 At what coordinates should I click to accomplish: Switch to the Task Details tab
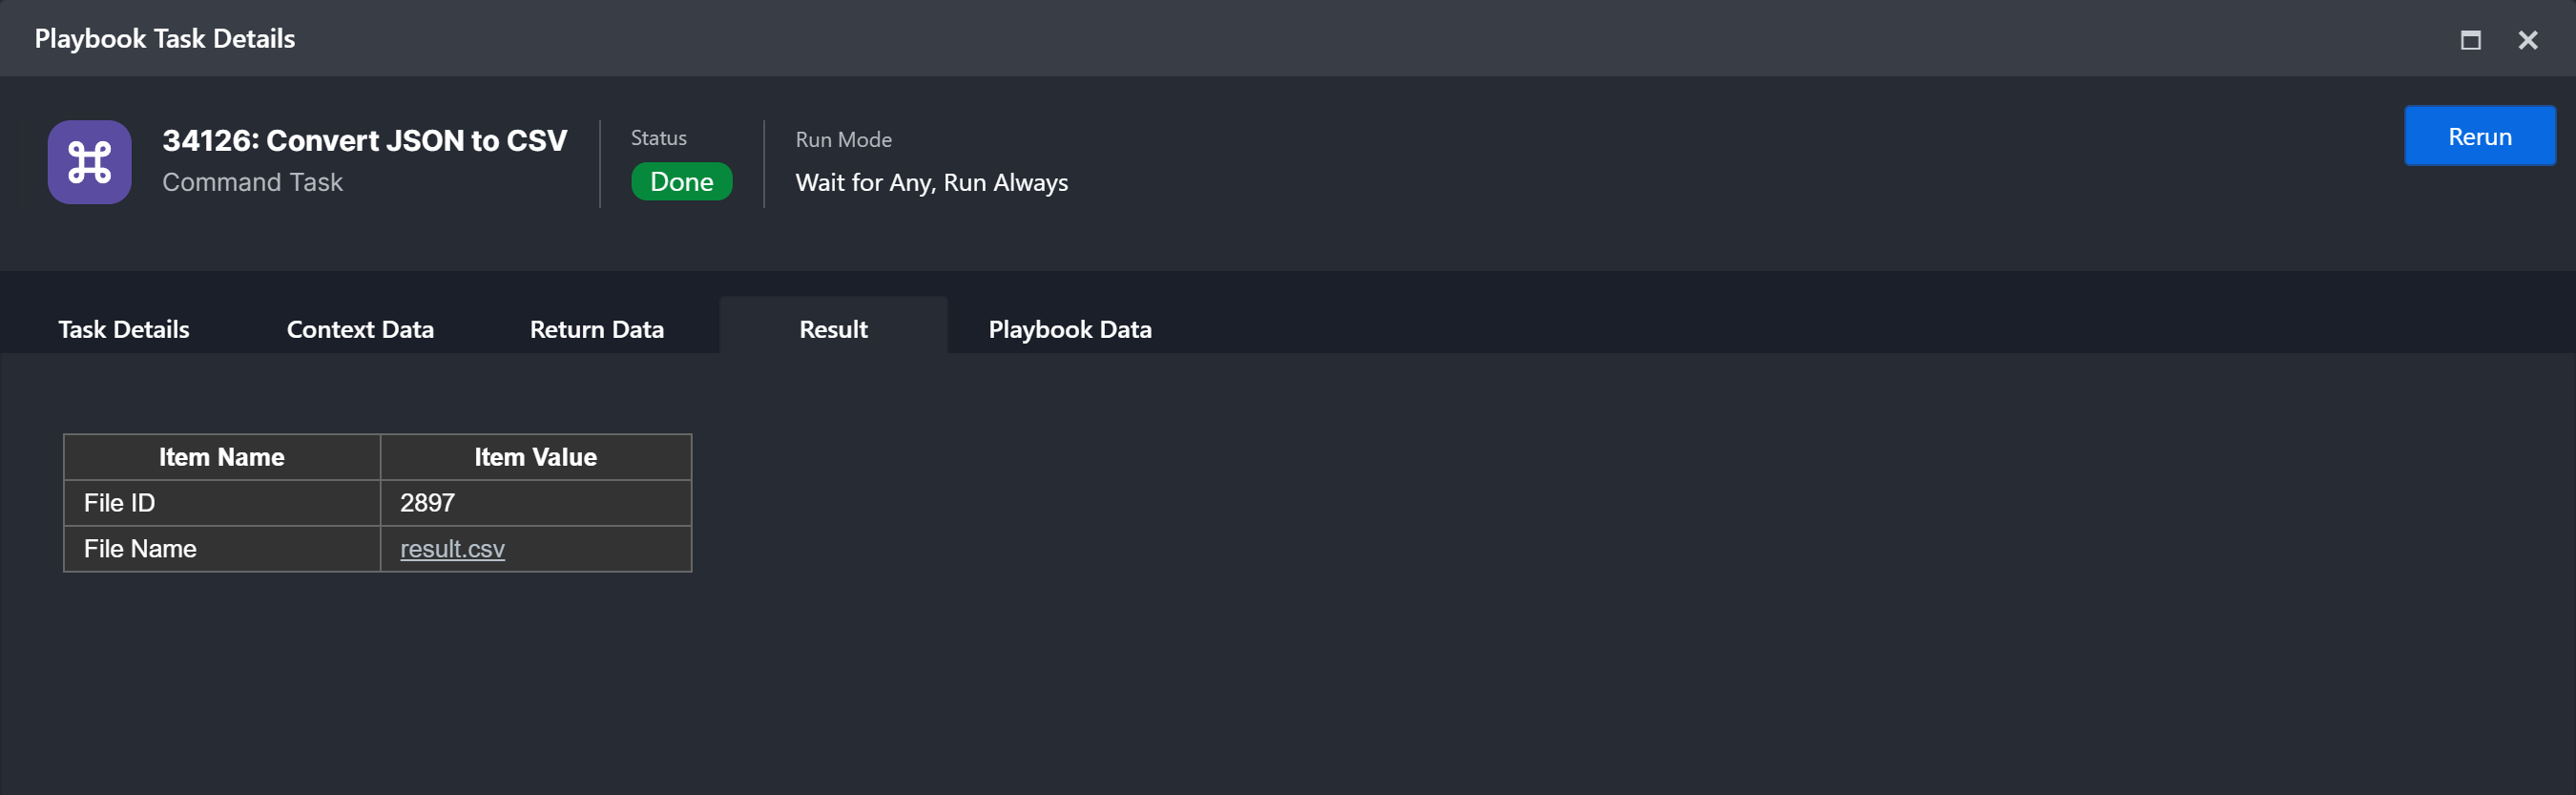coord(123,329)
